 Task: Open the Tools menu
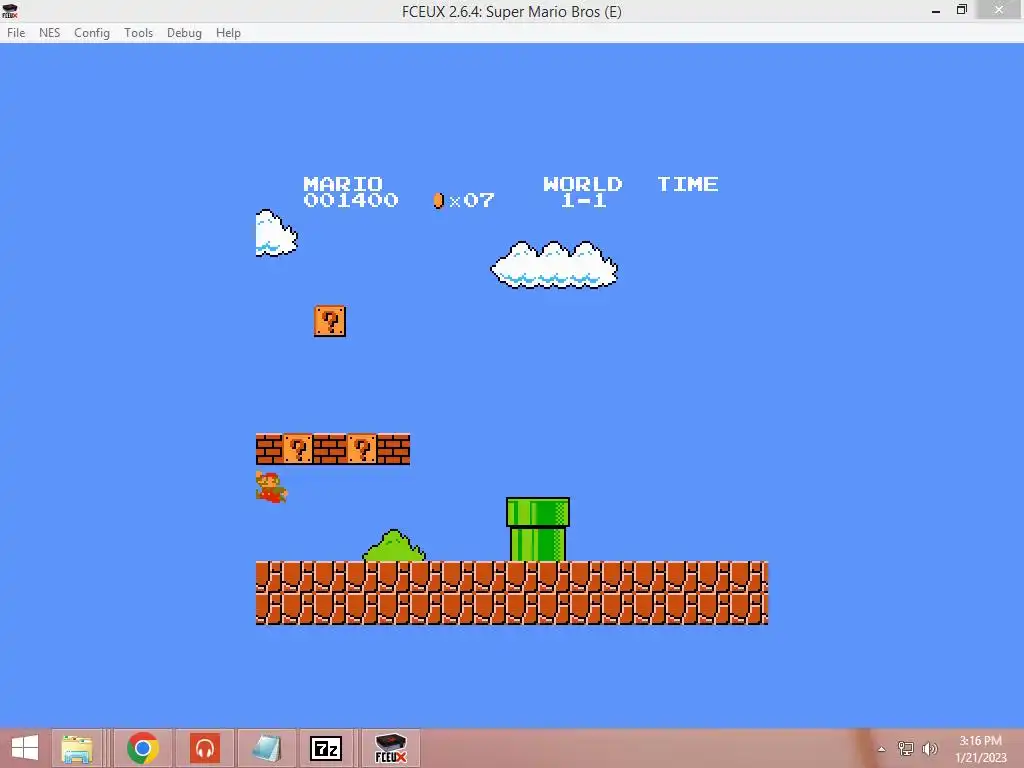pos(138,33)
